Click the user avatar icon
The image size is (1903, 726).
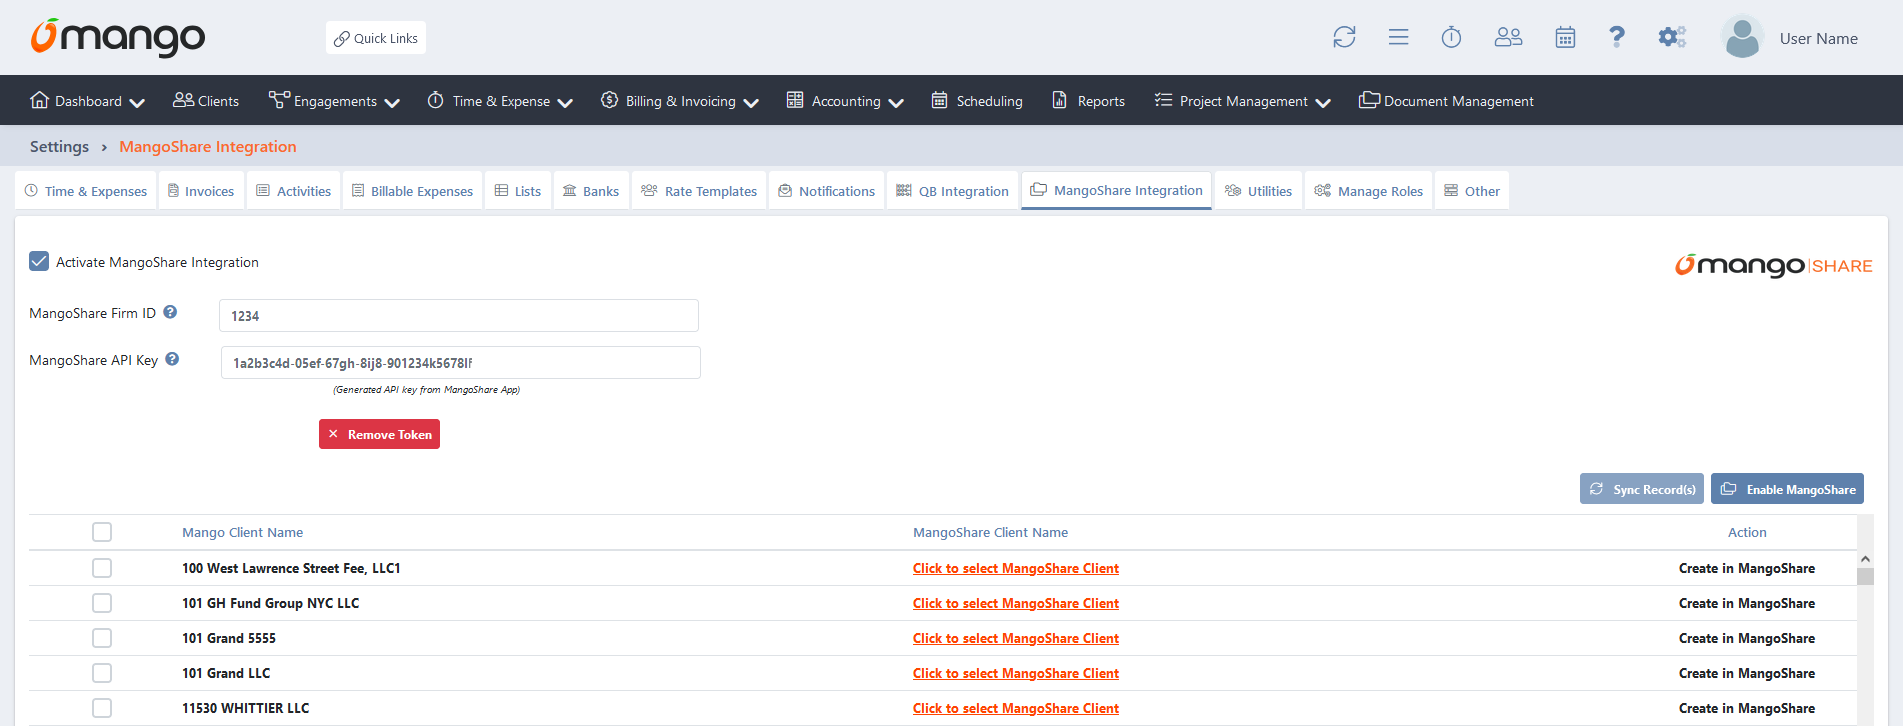tap(1742, 37)
